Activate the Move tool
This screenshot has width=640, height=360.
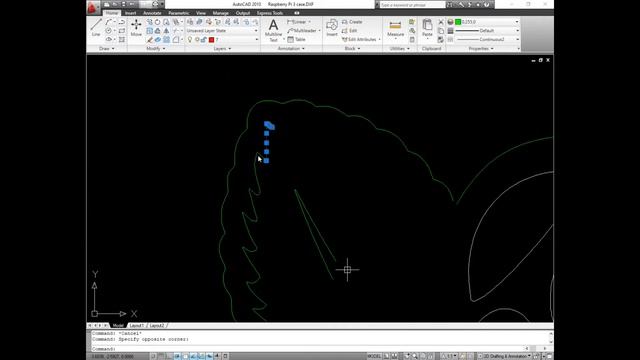coord(136,28)
